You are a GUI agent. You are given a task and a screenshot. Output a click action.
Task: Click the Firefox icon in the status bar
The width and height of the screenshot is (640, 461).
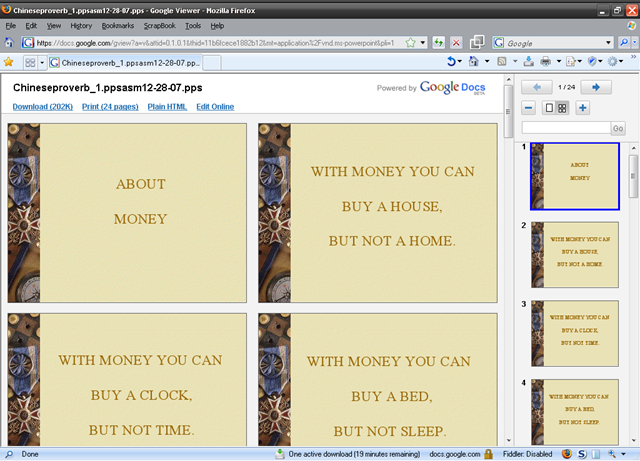pyautogui.click(x=567, y=454)
